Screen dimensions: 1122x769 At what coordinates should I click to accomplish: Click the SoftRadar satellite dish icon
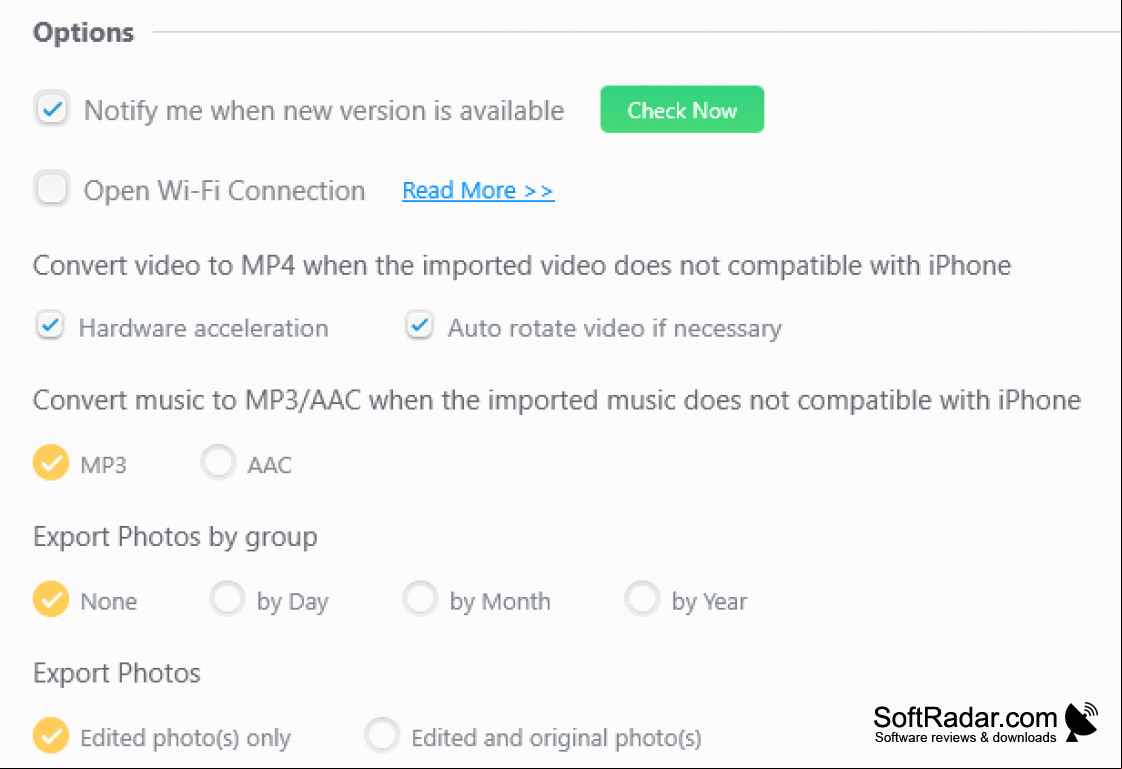tap(1082, 722)
